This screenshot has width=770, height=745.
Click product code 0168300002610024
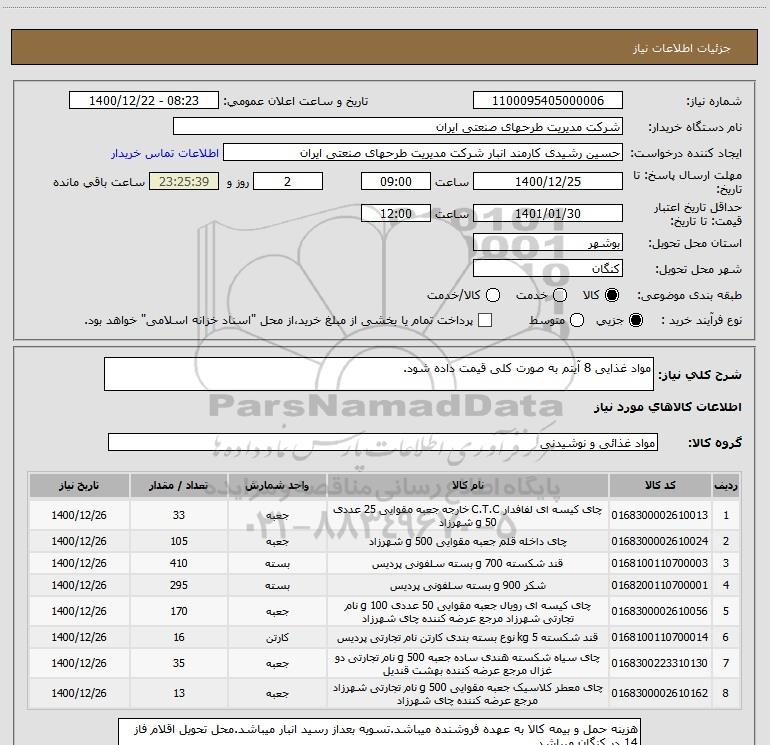coord(660,541)
